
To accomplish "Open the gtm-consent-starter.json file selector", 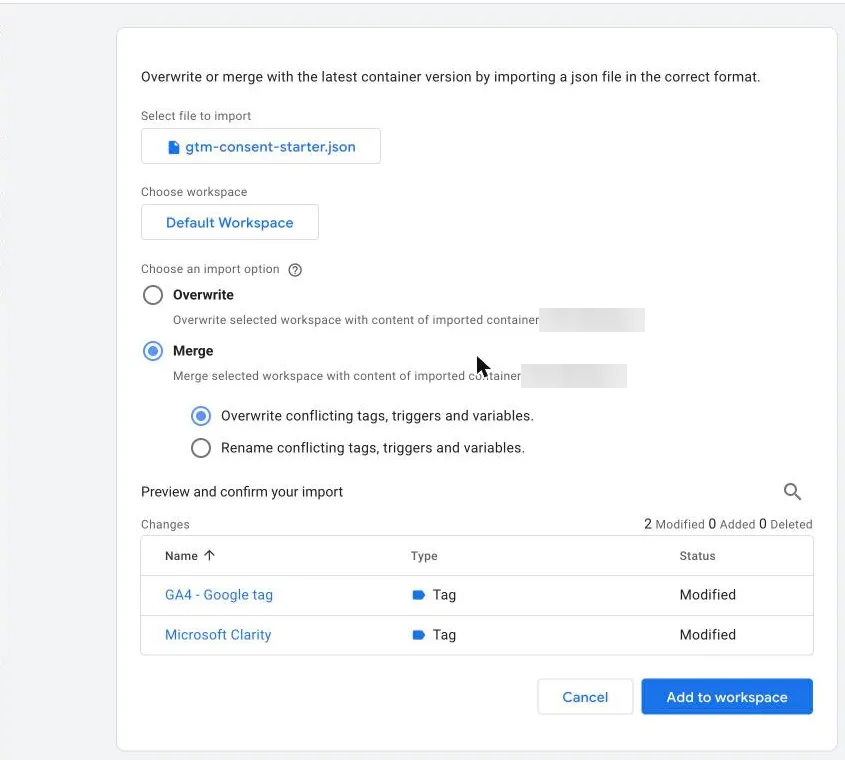I will (x=260, y=146).
